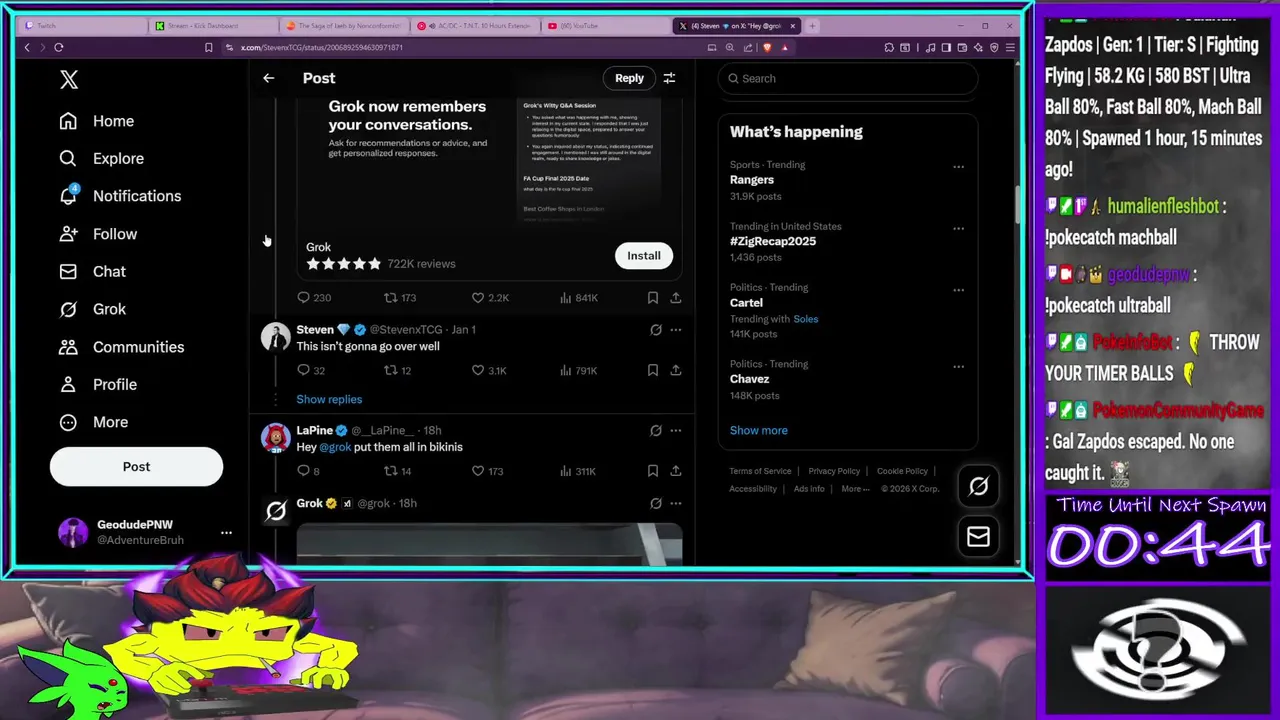Image resolution: width=1280 pixels, height=720 pixels.
Task: Click the white Post button
Action: [x=136, y=467]
